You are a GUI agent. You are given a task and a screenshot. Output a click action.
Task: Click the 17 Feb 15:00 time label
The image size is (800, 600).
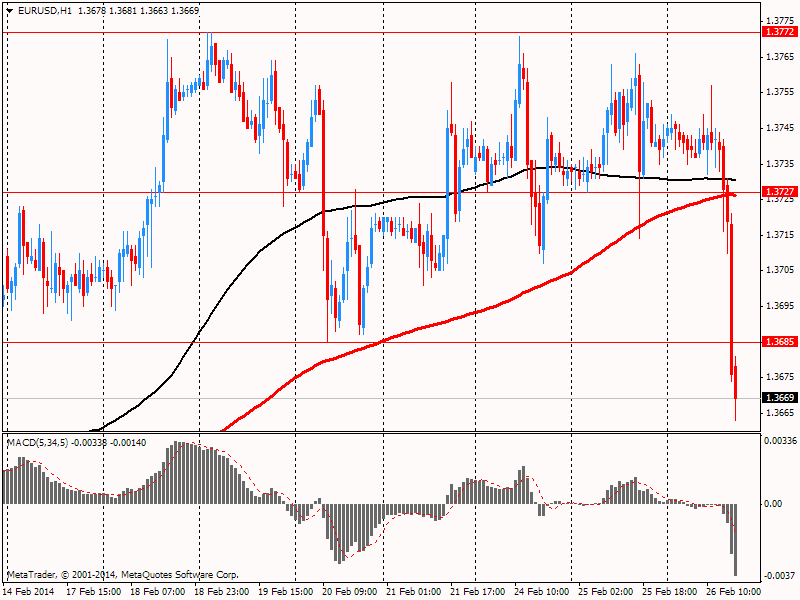pyautogui.click(x=94, y=592)
